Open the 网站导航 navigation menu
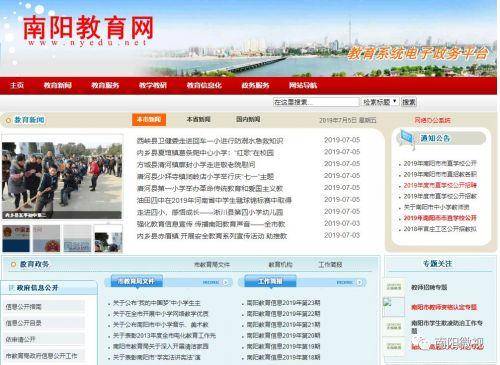This screenshot has height=365, width=500. click(303, 85)
